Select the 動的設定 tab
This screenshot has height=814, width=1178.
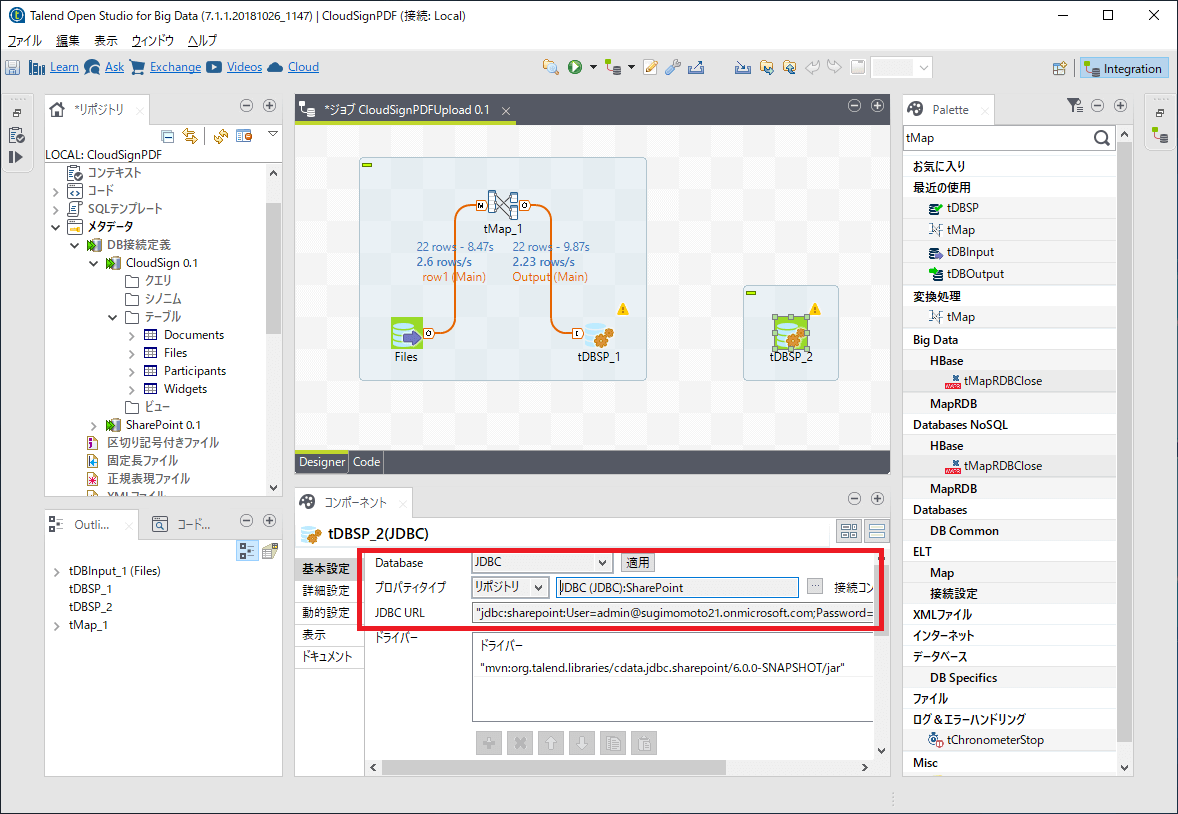pos(326,613)
